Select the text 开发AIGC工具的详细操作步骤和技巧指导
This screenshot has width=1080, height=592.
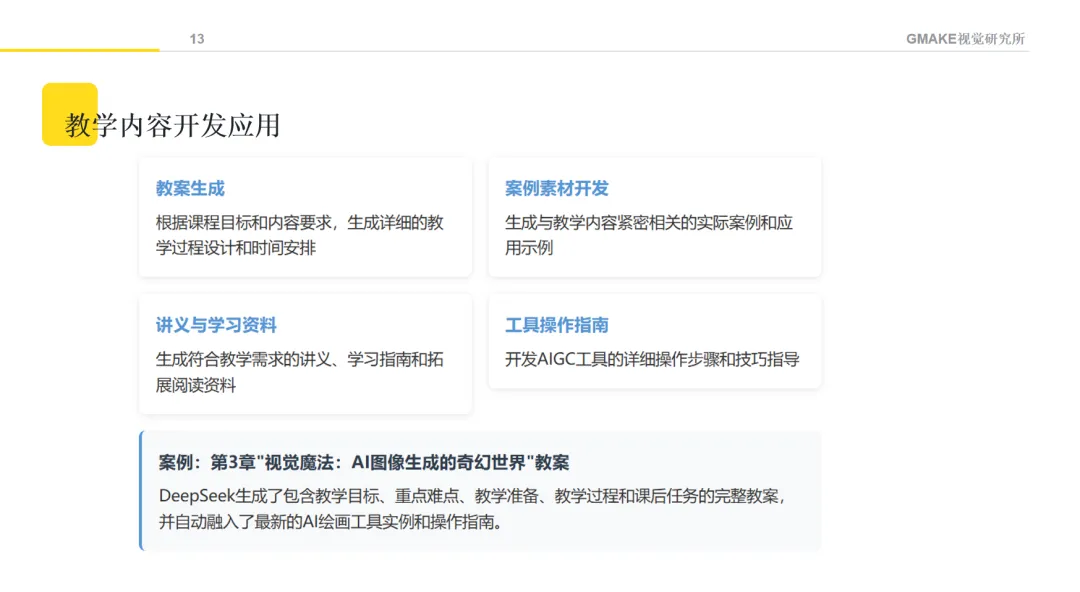[652, 359]
